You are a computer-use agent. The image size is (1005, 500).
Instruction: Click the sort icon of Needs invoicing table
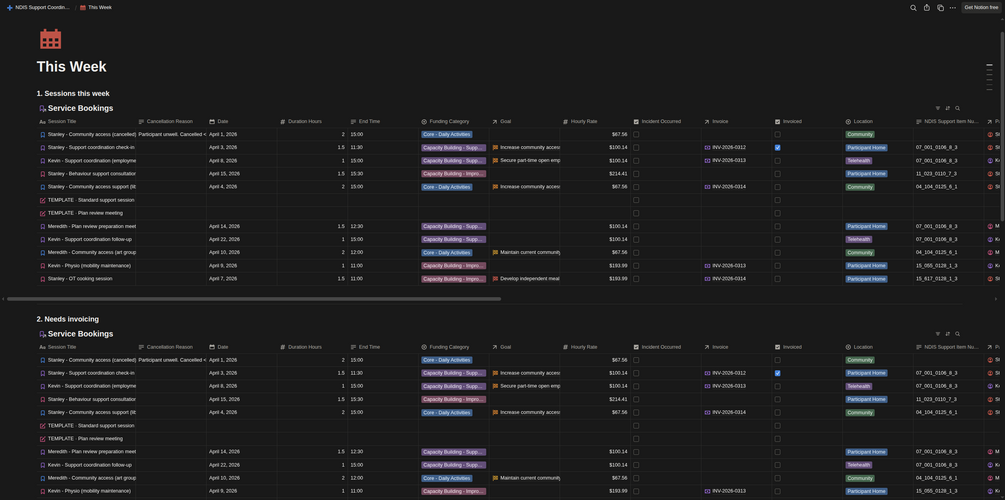pos(947,334)
